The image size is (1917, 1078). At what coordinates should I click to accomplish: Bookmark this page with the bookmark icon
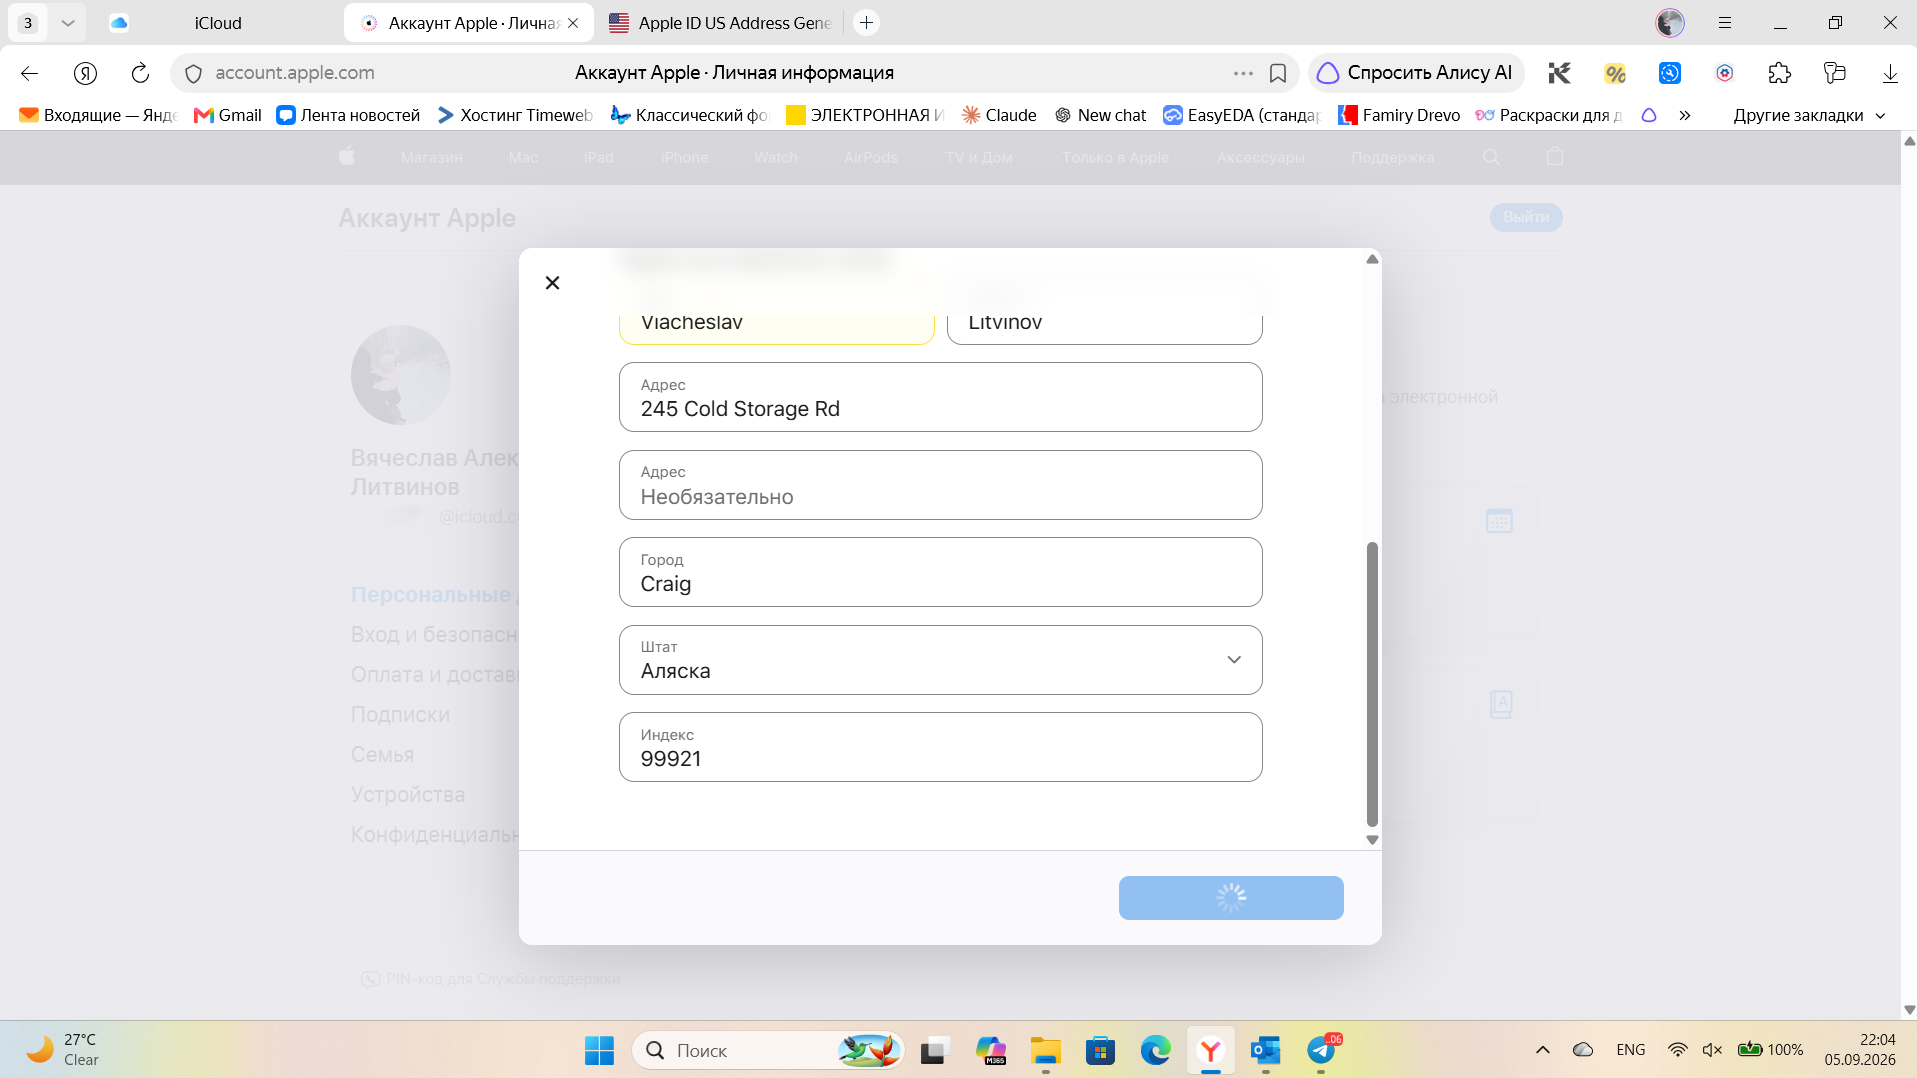click(x=1277, y=73)
